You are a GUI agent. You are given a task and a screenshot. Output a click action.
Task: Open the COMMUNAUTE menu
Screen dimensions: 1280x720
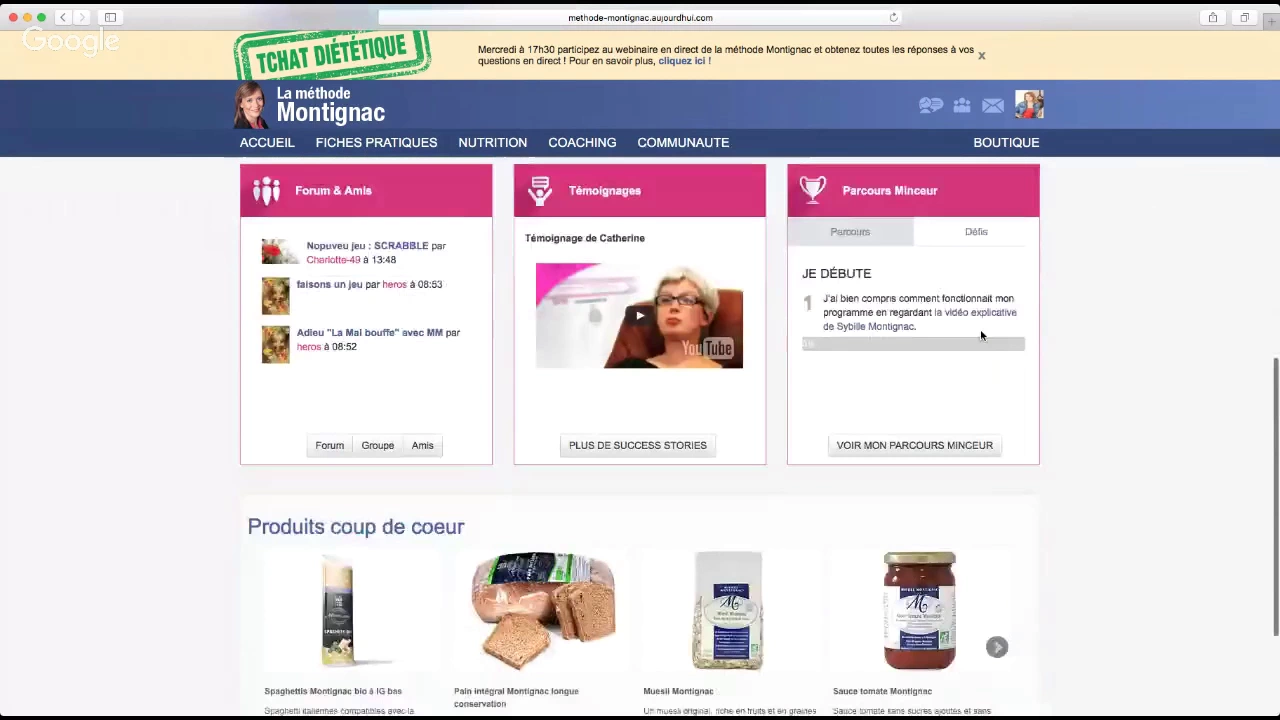click(x=683, y=142)
